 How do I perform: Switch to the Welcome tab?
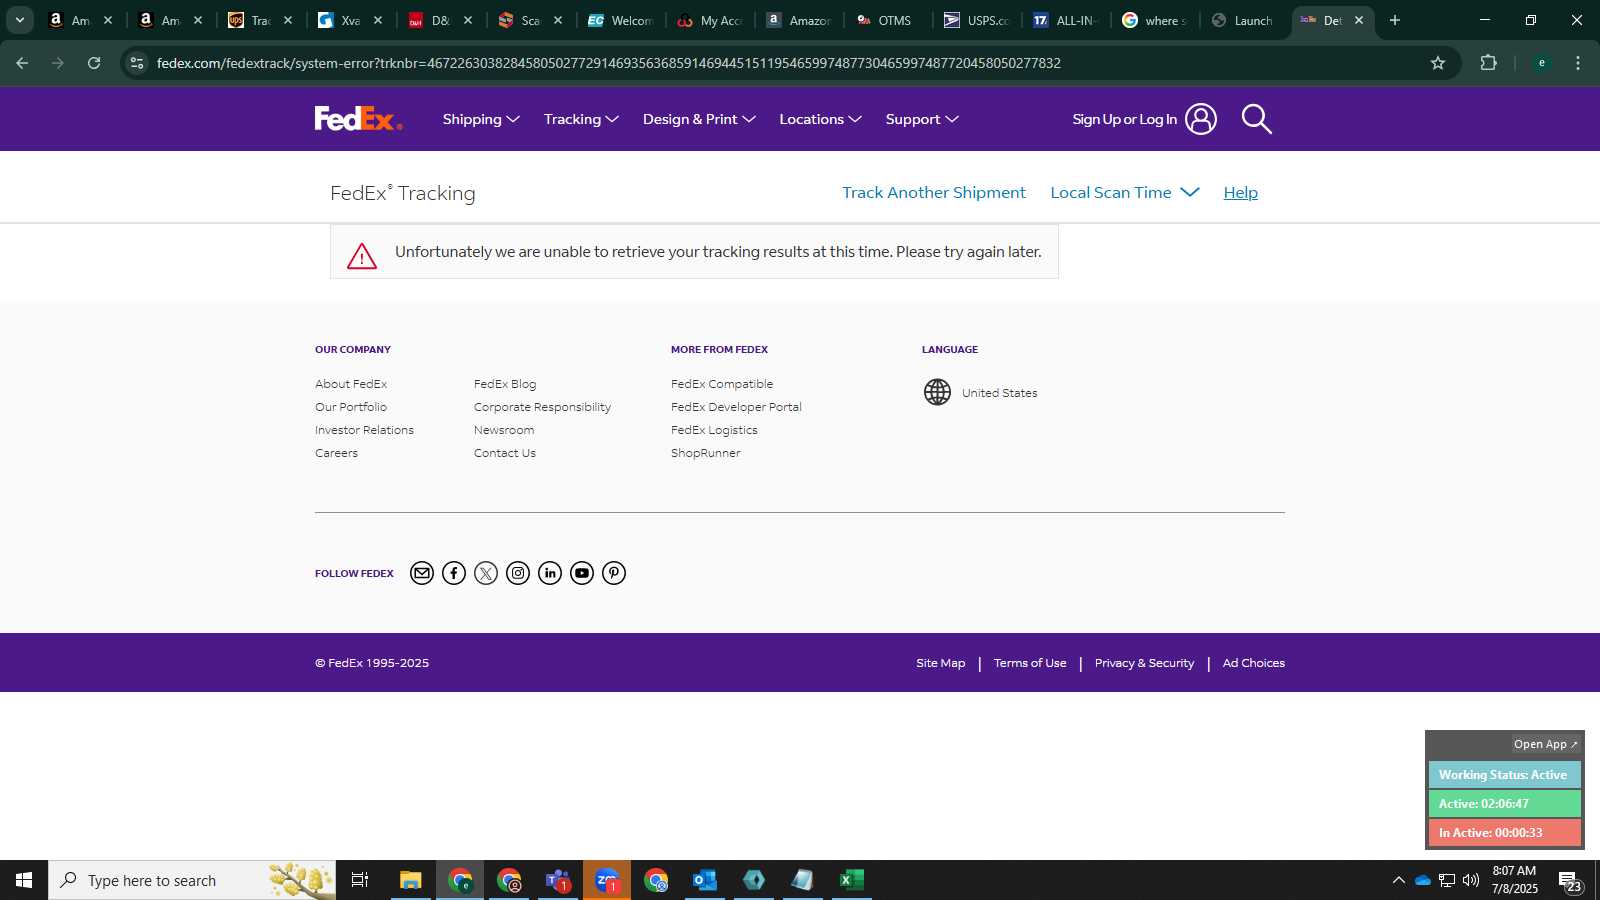click(620, 20)
